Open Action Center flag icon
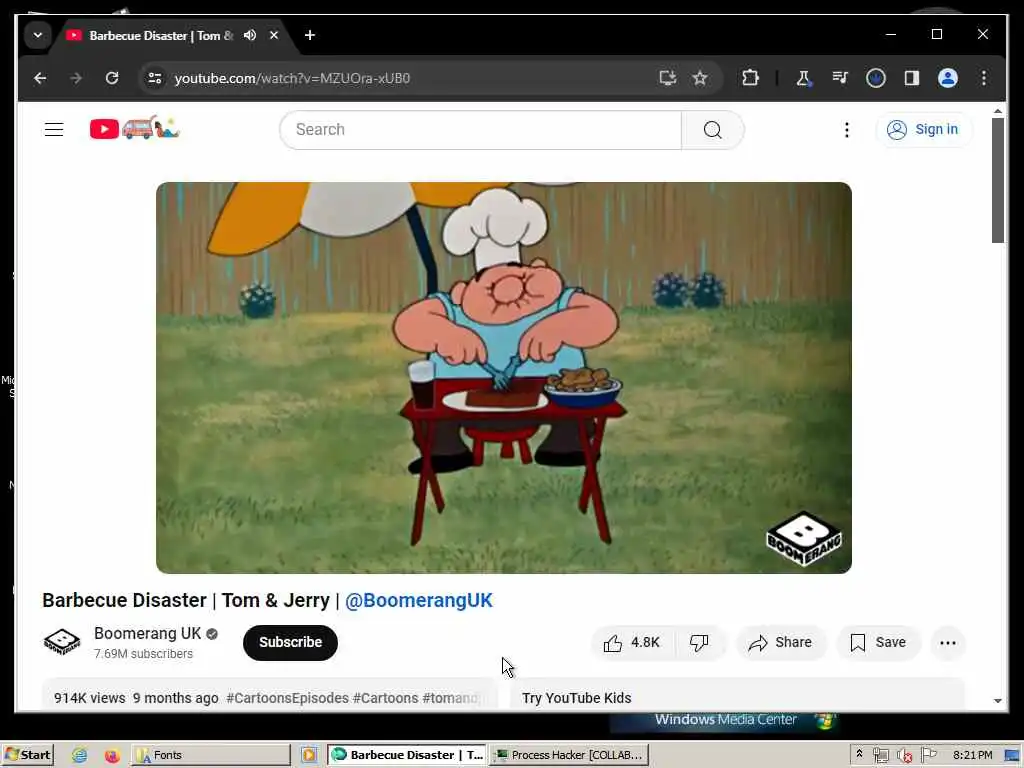Viewport: 1024px width, 768px height. pos(928,755)
